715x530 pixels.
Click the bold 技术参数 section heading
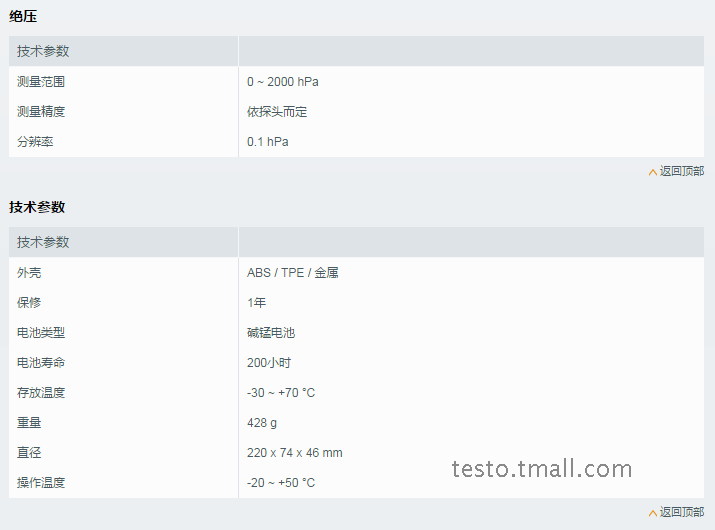tap(37, 207)
